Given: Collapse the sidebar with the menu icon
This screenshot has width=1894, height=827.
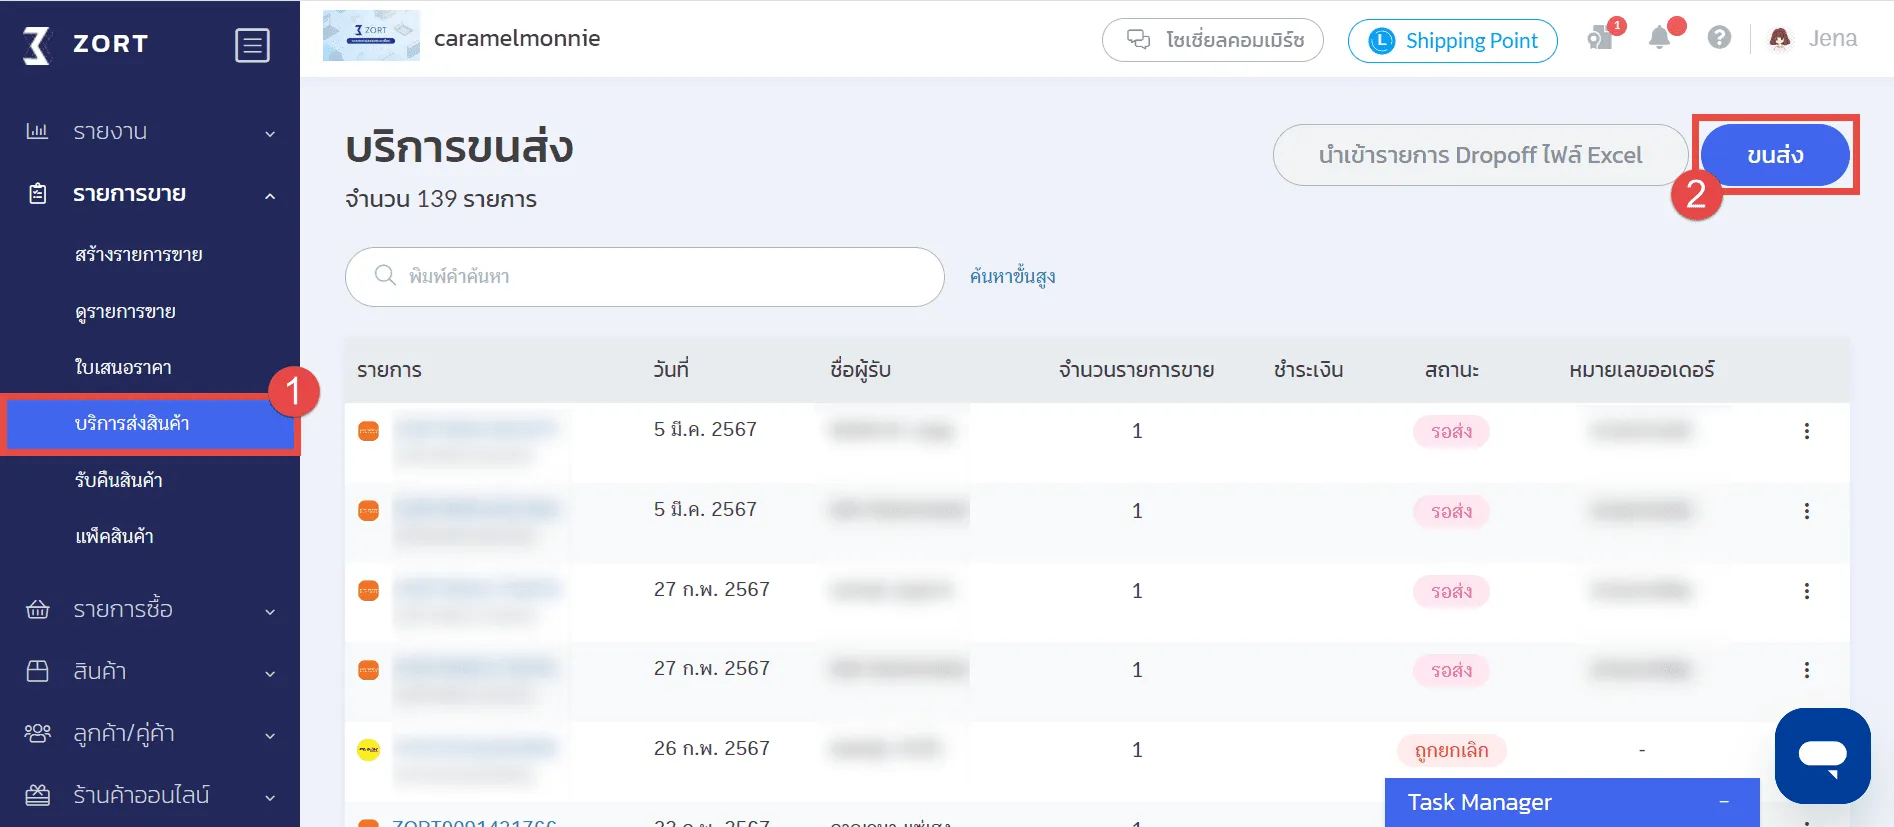Looking at the screenshot, I should [252, 45].
